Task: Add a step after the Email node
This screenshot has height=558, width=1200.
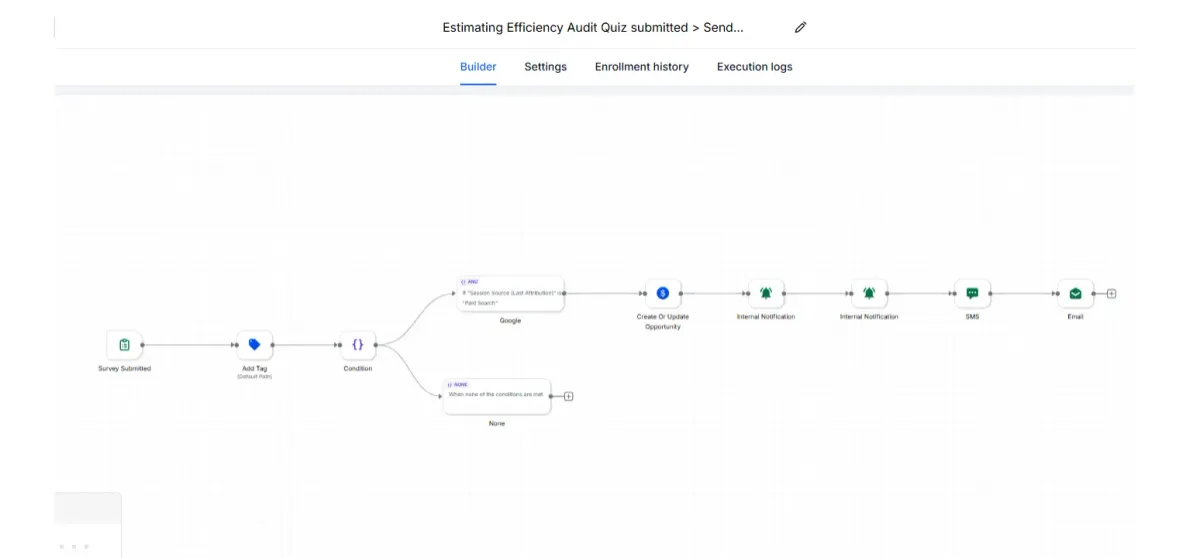Action: click(x=1111, y=294)
